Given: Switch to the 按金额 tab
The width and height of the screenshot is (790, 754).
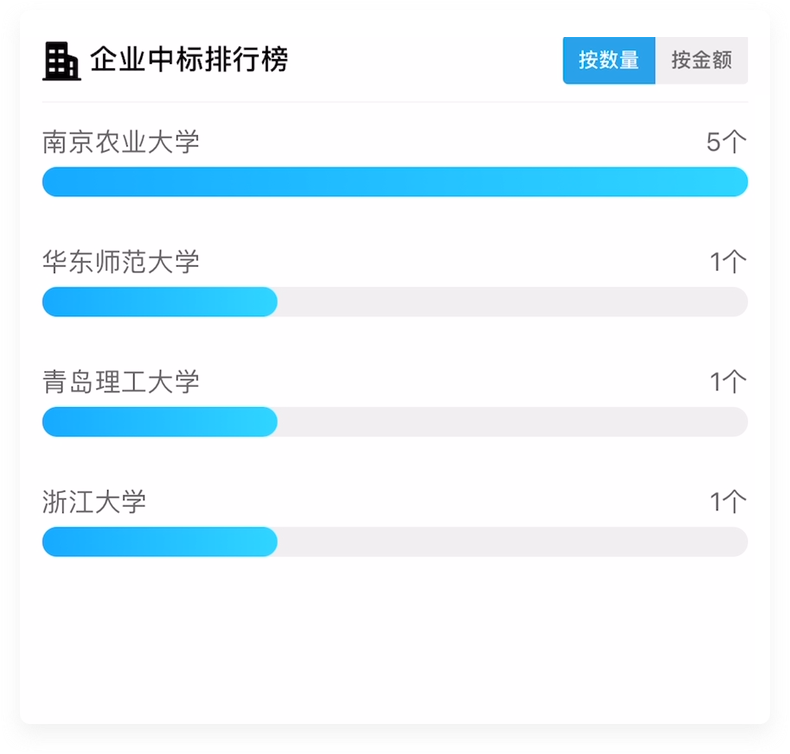Looking at the screenshot, I should coord(701,60).
